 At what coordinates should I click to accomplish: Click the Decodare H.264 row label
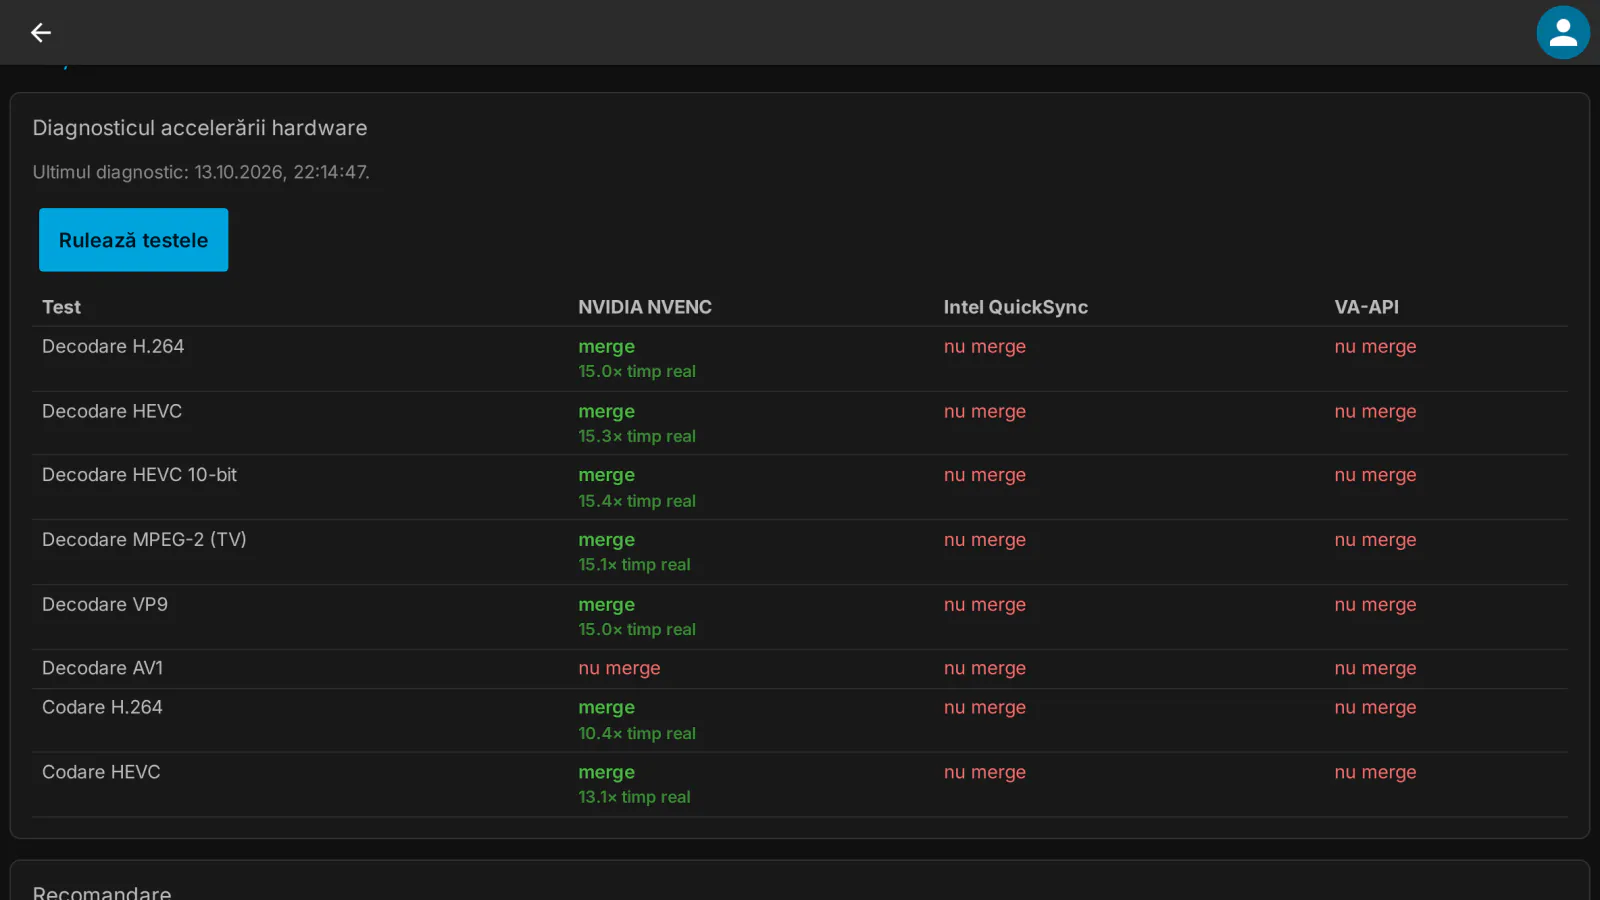coord(113,346)
